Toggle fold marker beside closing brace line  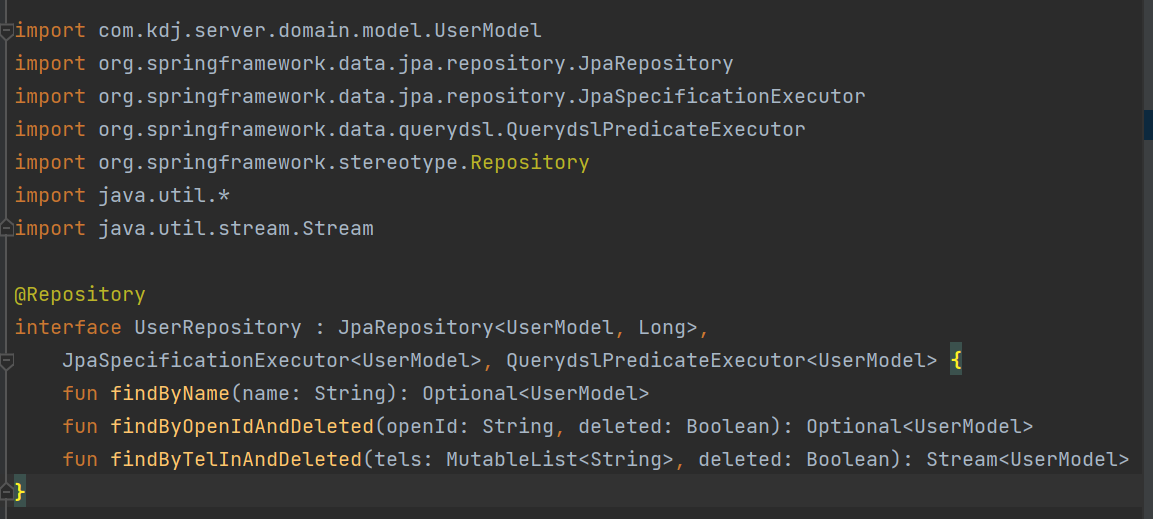(7, 493)
